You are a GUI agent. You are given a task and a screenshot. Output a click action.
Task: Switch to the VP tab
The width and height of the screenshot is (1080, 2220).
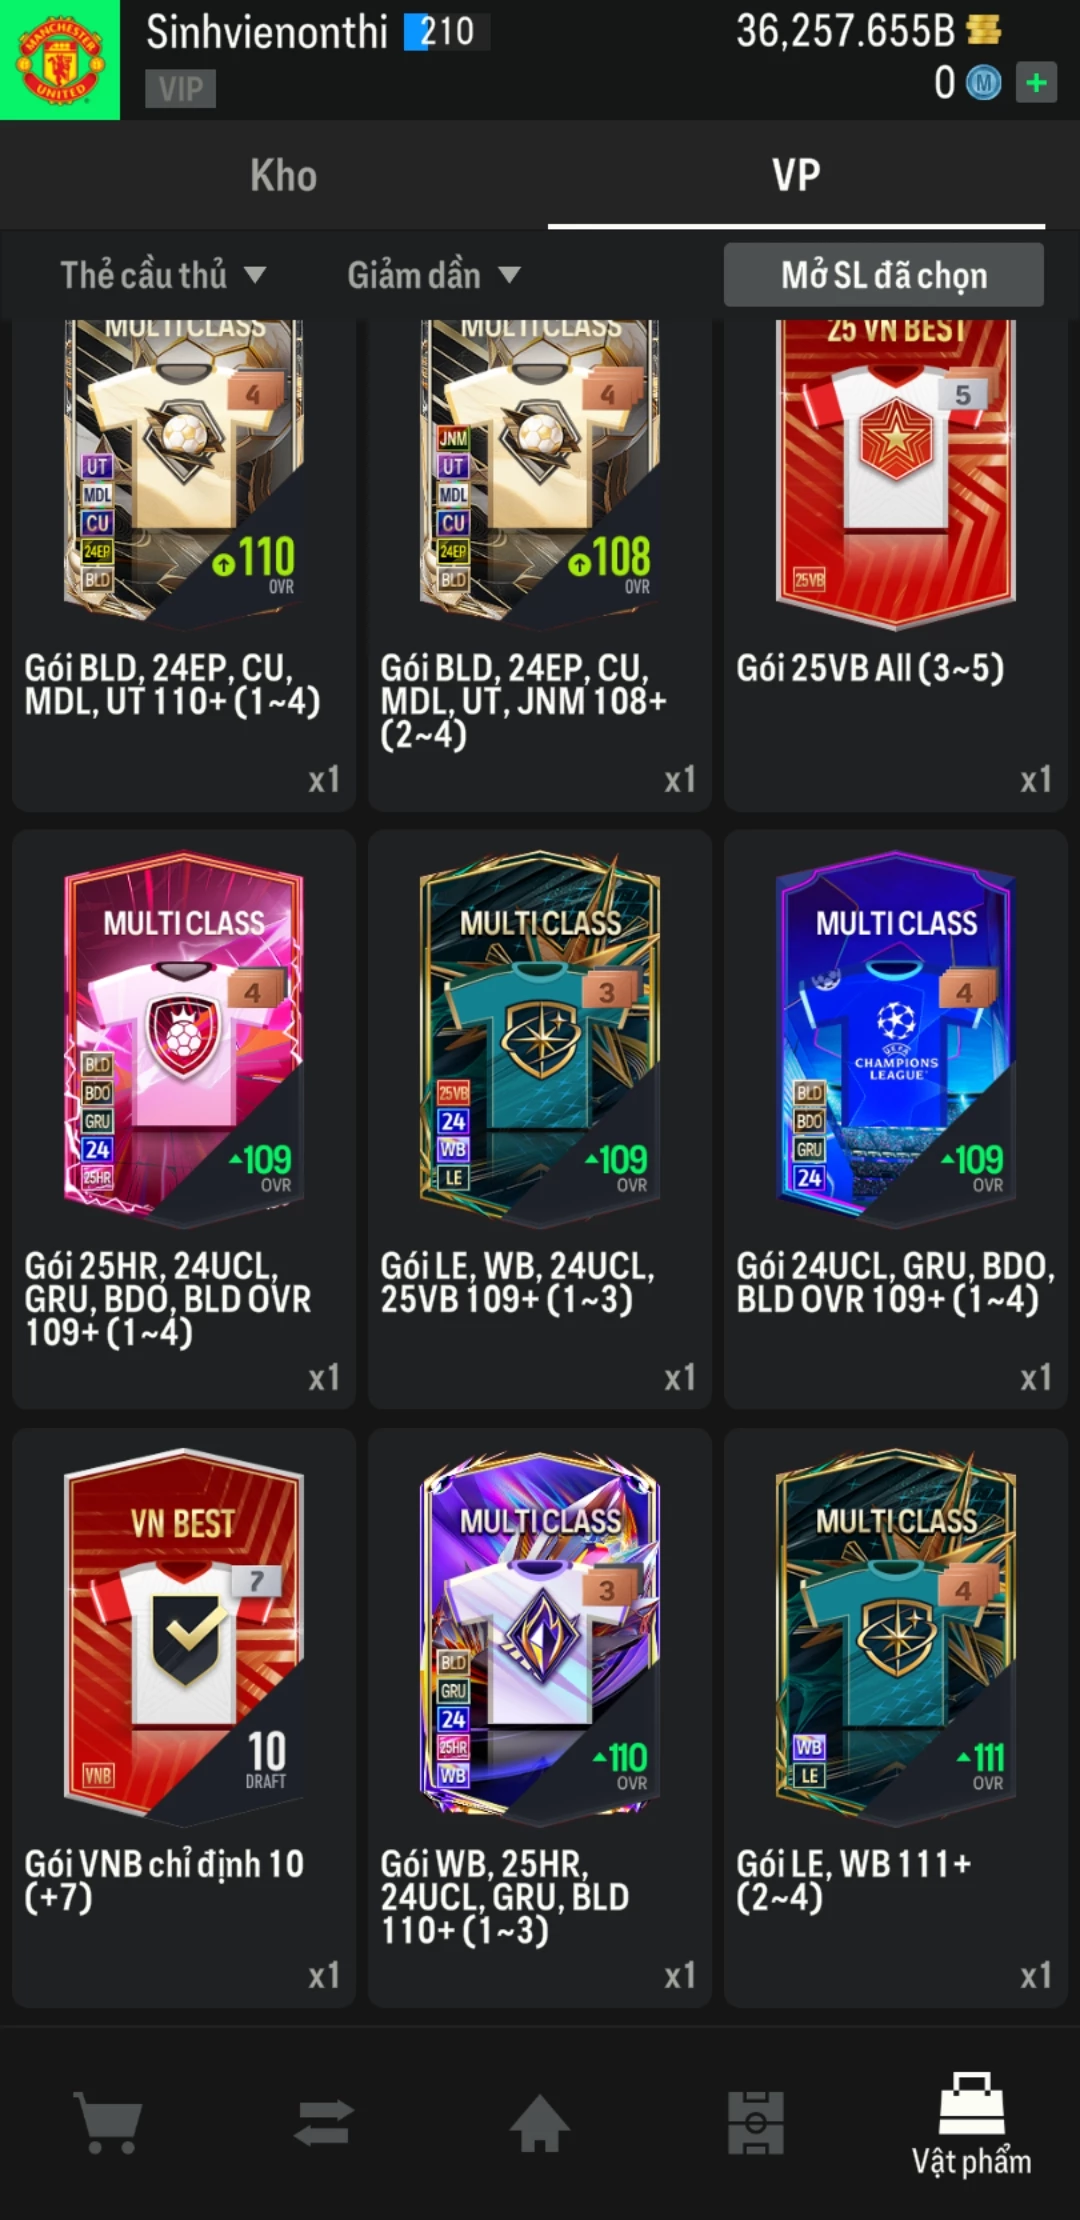point(796,175)
